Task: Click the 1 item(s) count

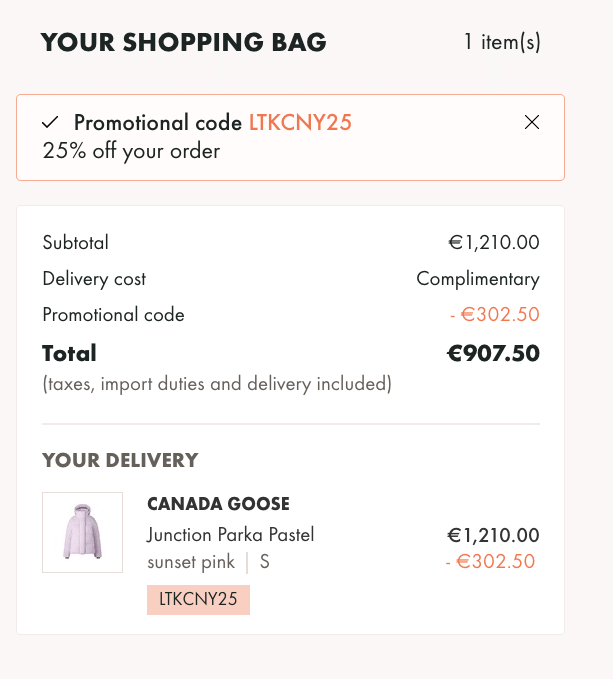Action: pos(502,42)
